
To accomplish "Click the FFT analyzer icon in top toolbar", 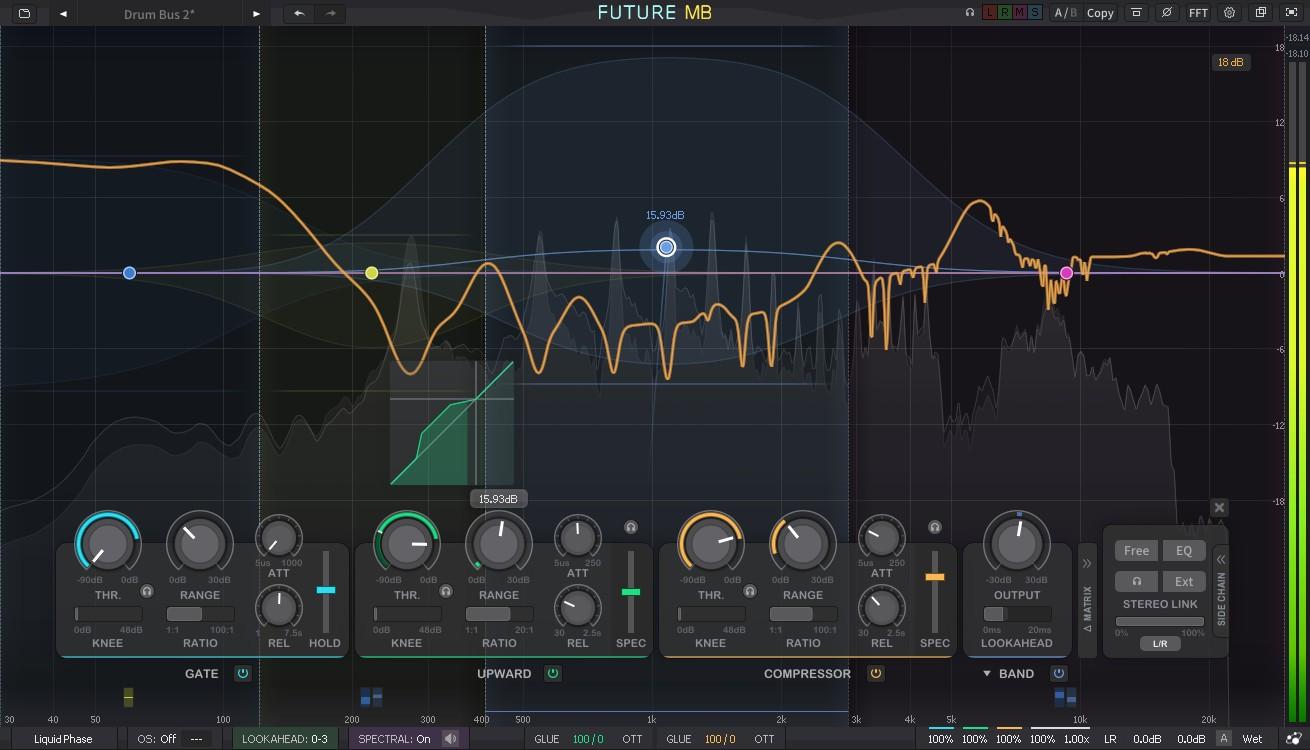I will [1198, 13].
